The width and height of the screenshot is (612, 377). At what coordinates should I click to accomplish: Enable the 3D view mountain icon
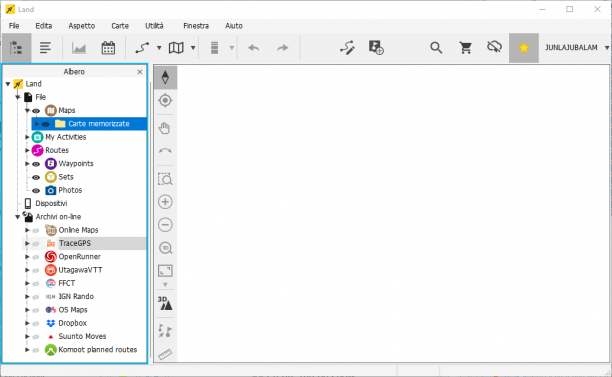(x=165, y=303)
